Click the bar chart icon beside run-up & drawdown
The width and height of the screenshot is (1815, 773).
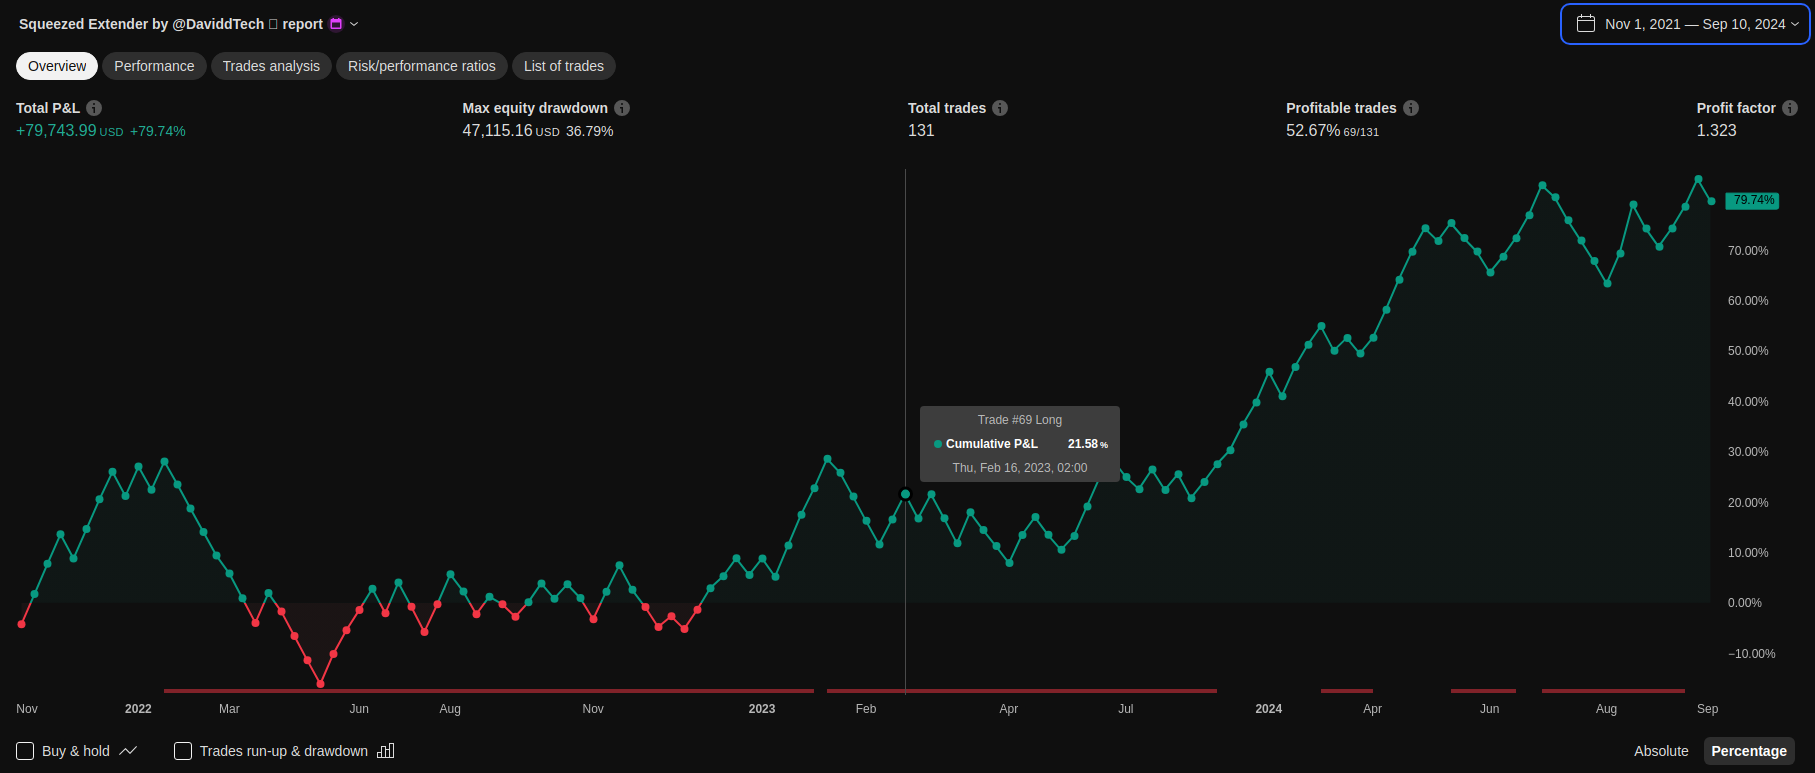click(386, 751)
